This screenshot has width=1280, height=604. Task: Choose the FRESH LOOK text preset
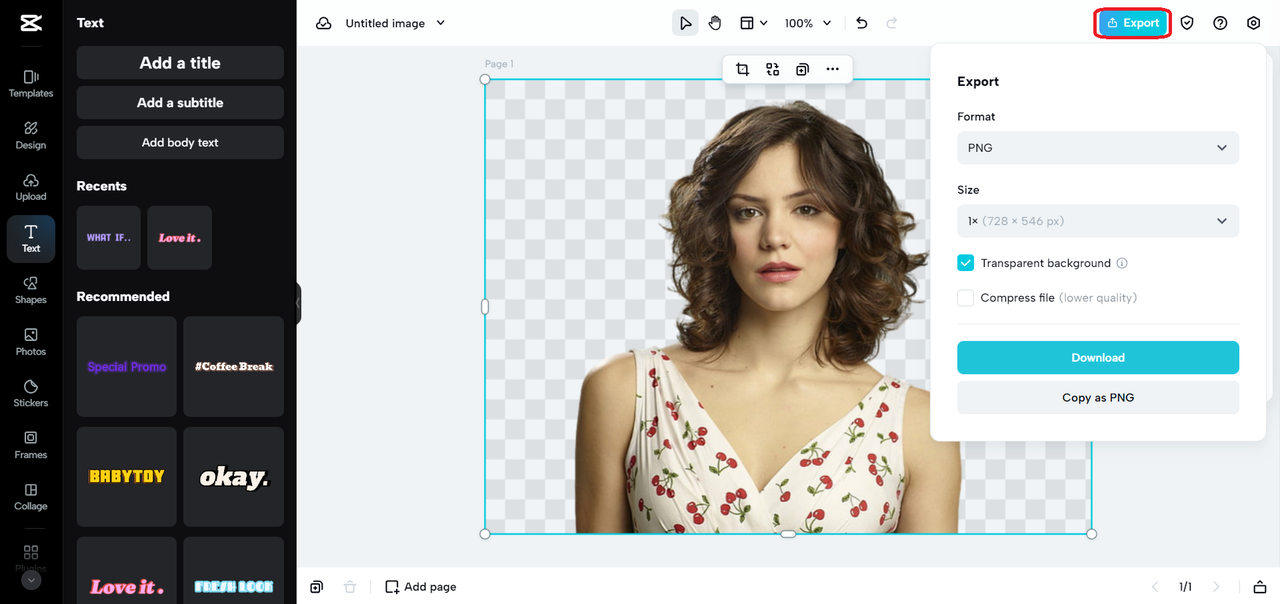[234, 571]
